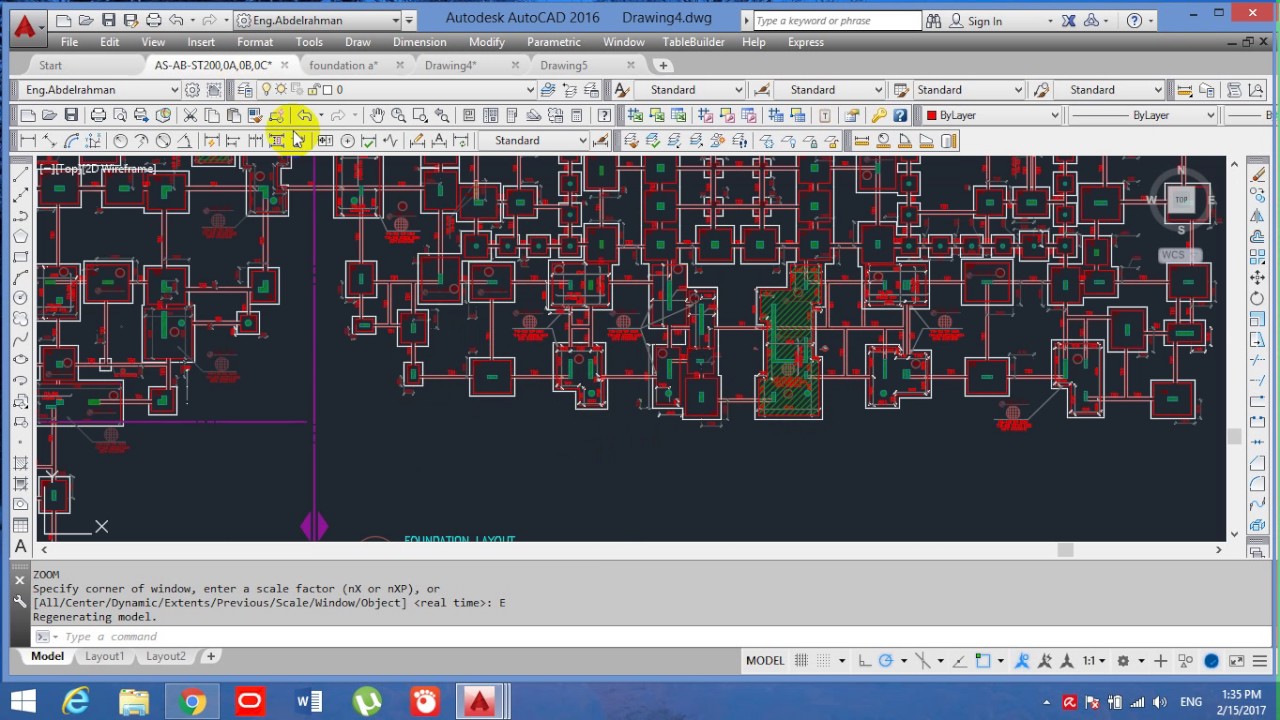The height and width of the screenshot is (720, 1280).
Task: Toggle Ortho mode in the status bar
Action: tap(865, 661)
